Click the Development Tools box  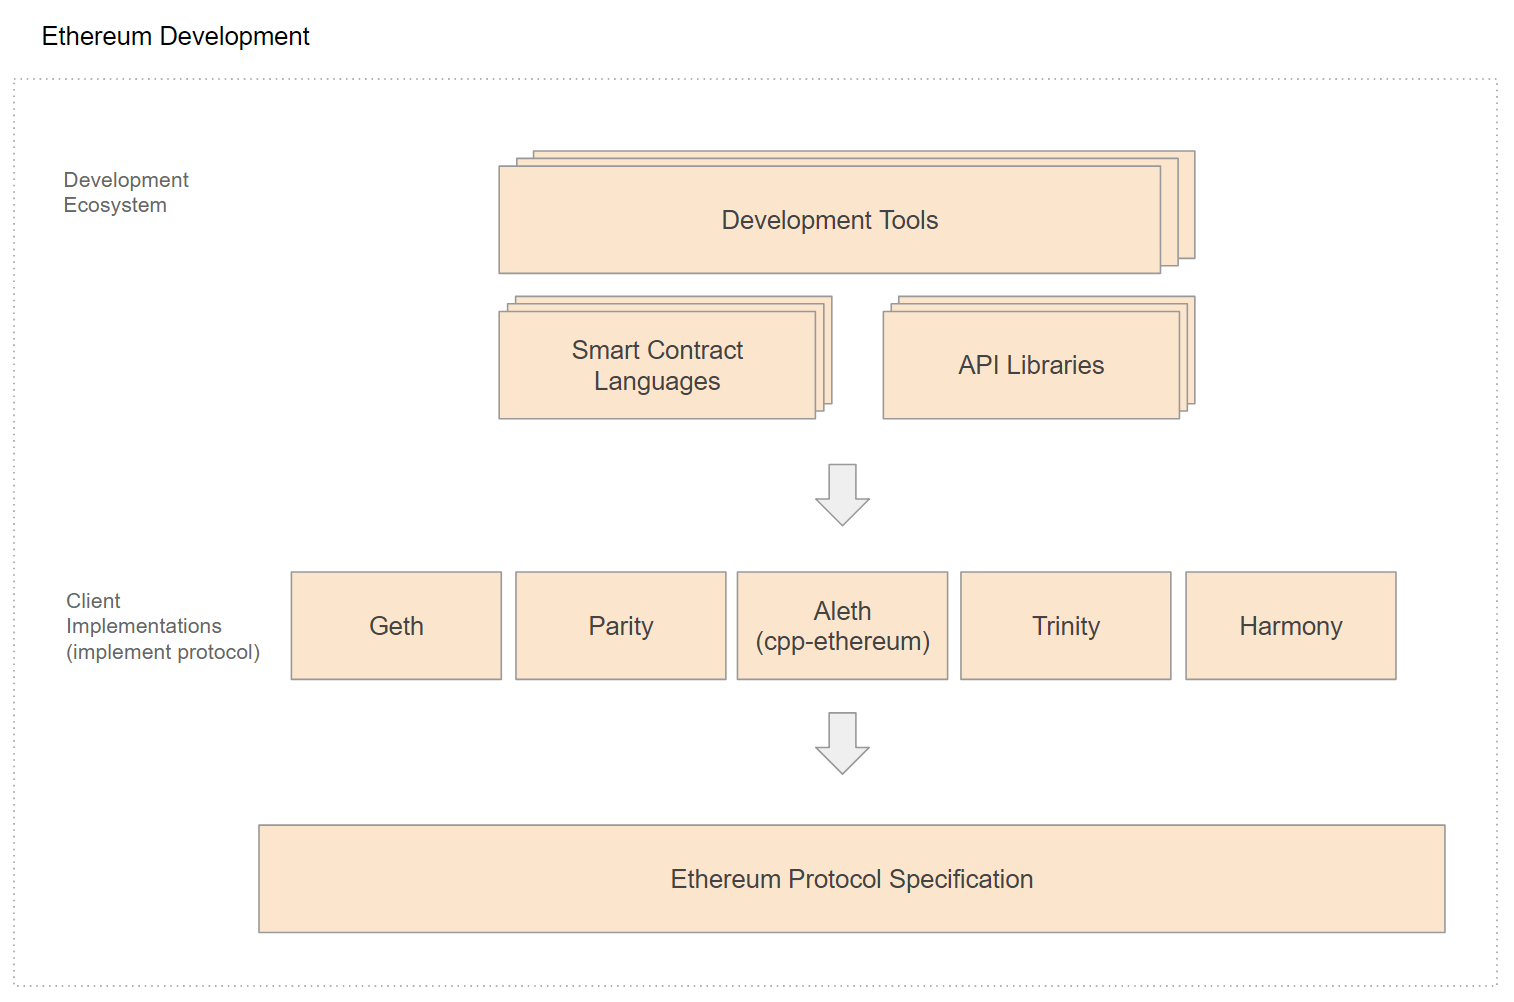[829, 220]
